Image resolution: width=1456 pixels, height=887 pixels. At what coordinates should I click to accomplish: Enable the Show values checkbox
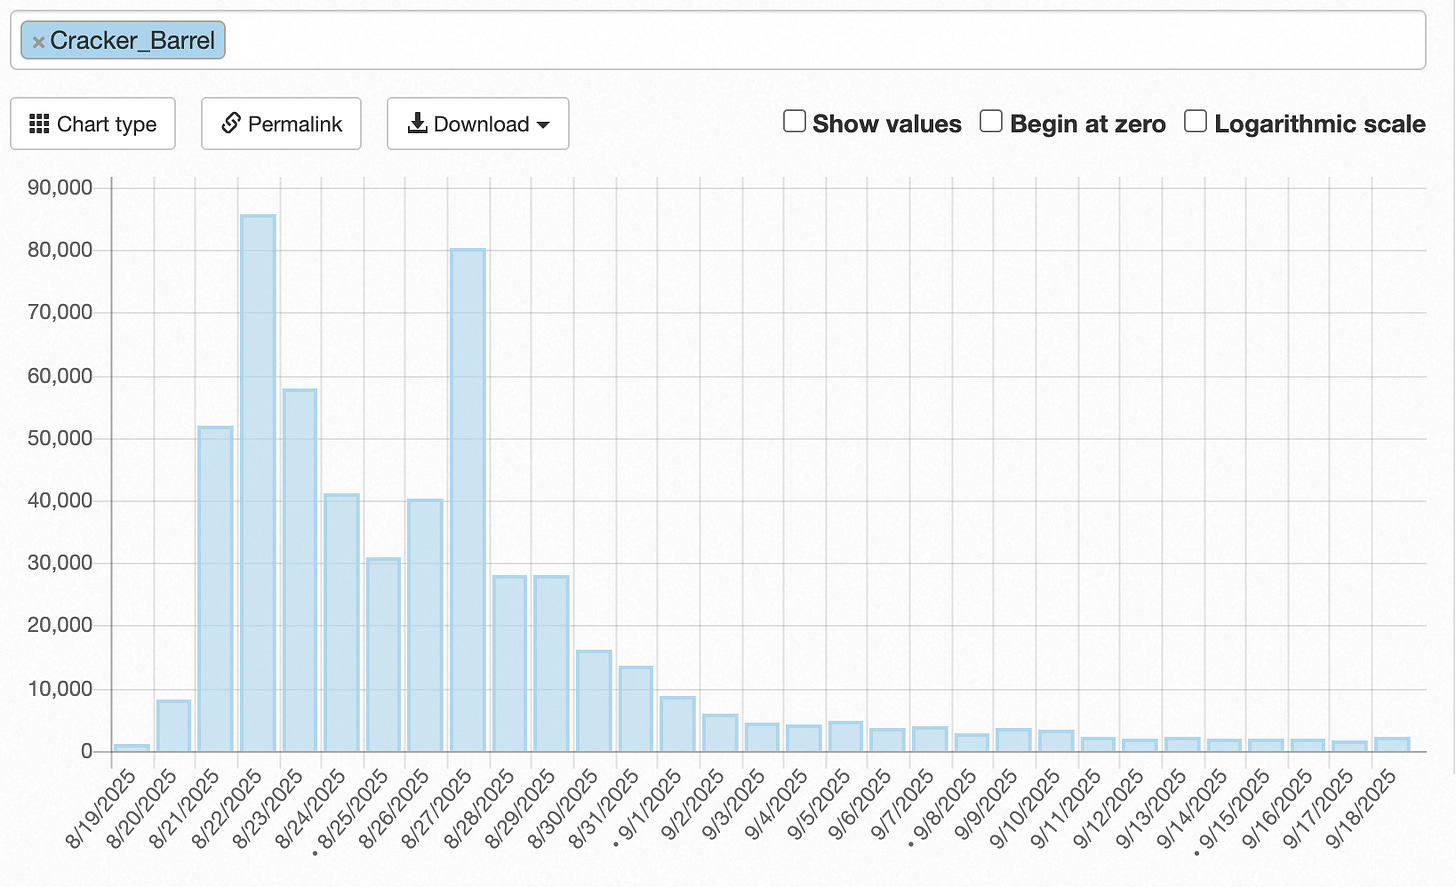pyautogui.click(x=794, y=122)
